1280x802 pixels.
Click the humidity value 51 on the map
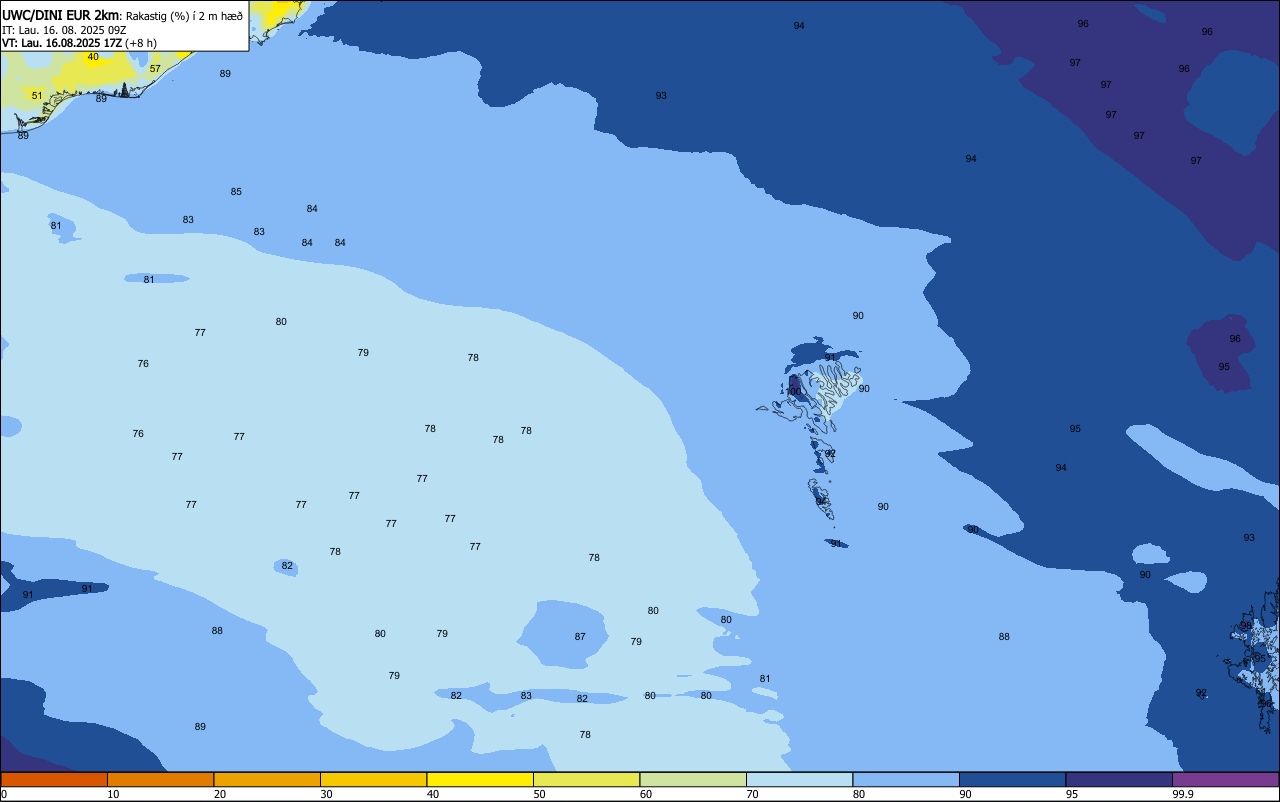point(37,96)
